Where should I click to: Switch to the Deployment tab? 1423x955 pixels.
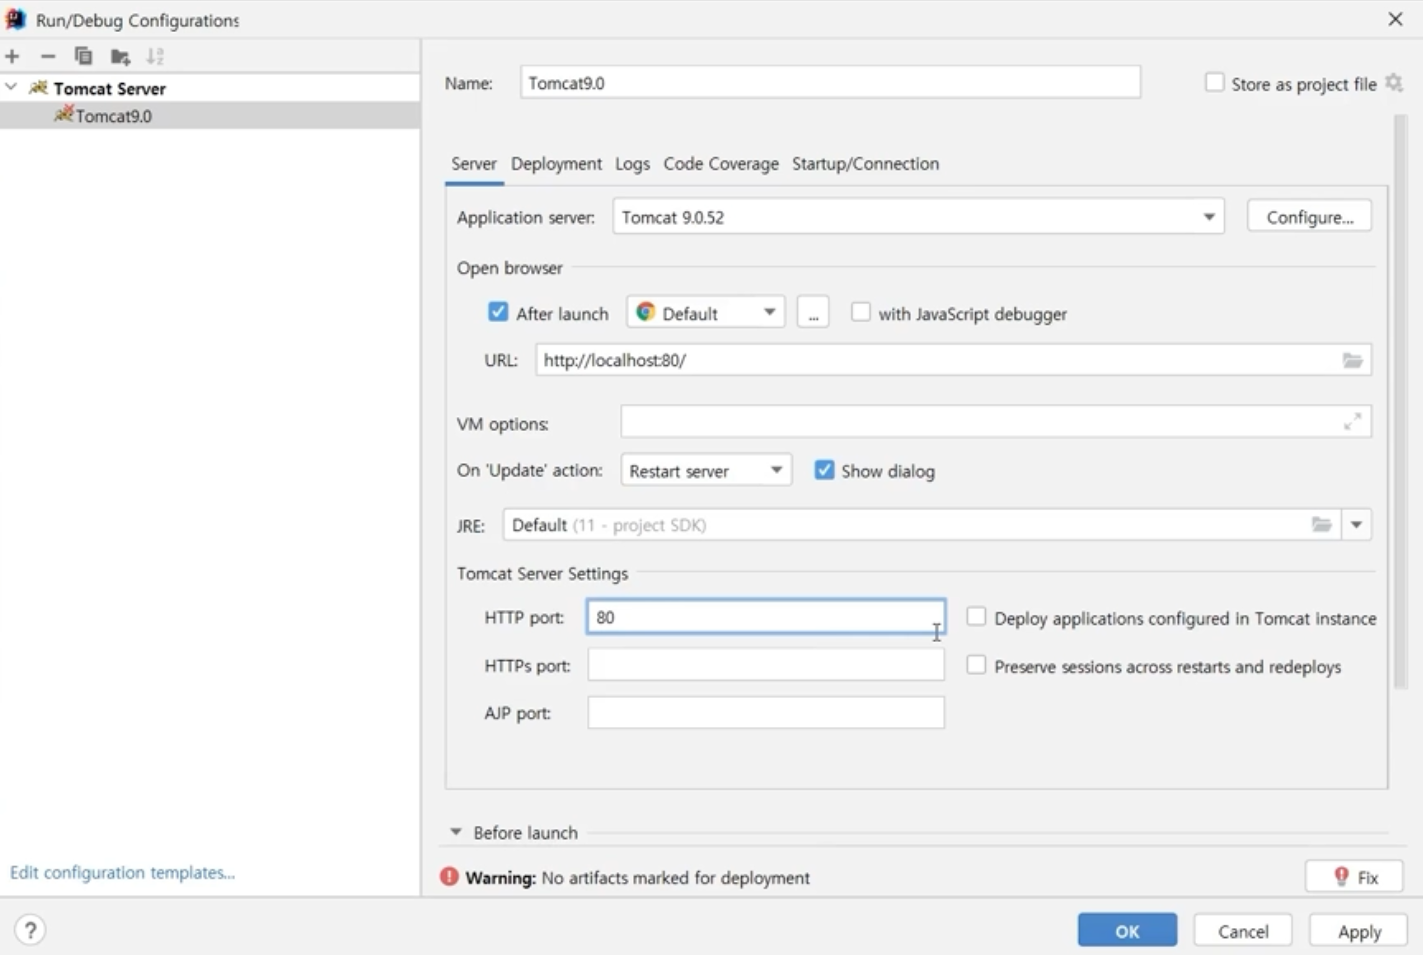click(x=556, y=164)
